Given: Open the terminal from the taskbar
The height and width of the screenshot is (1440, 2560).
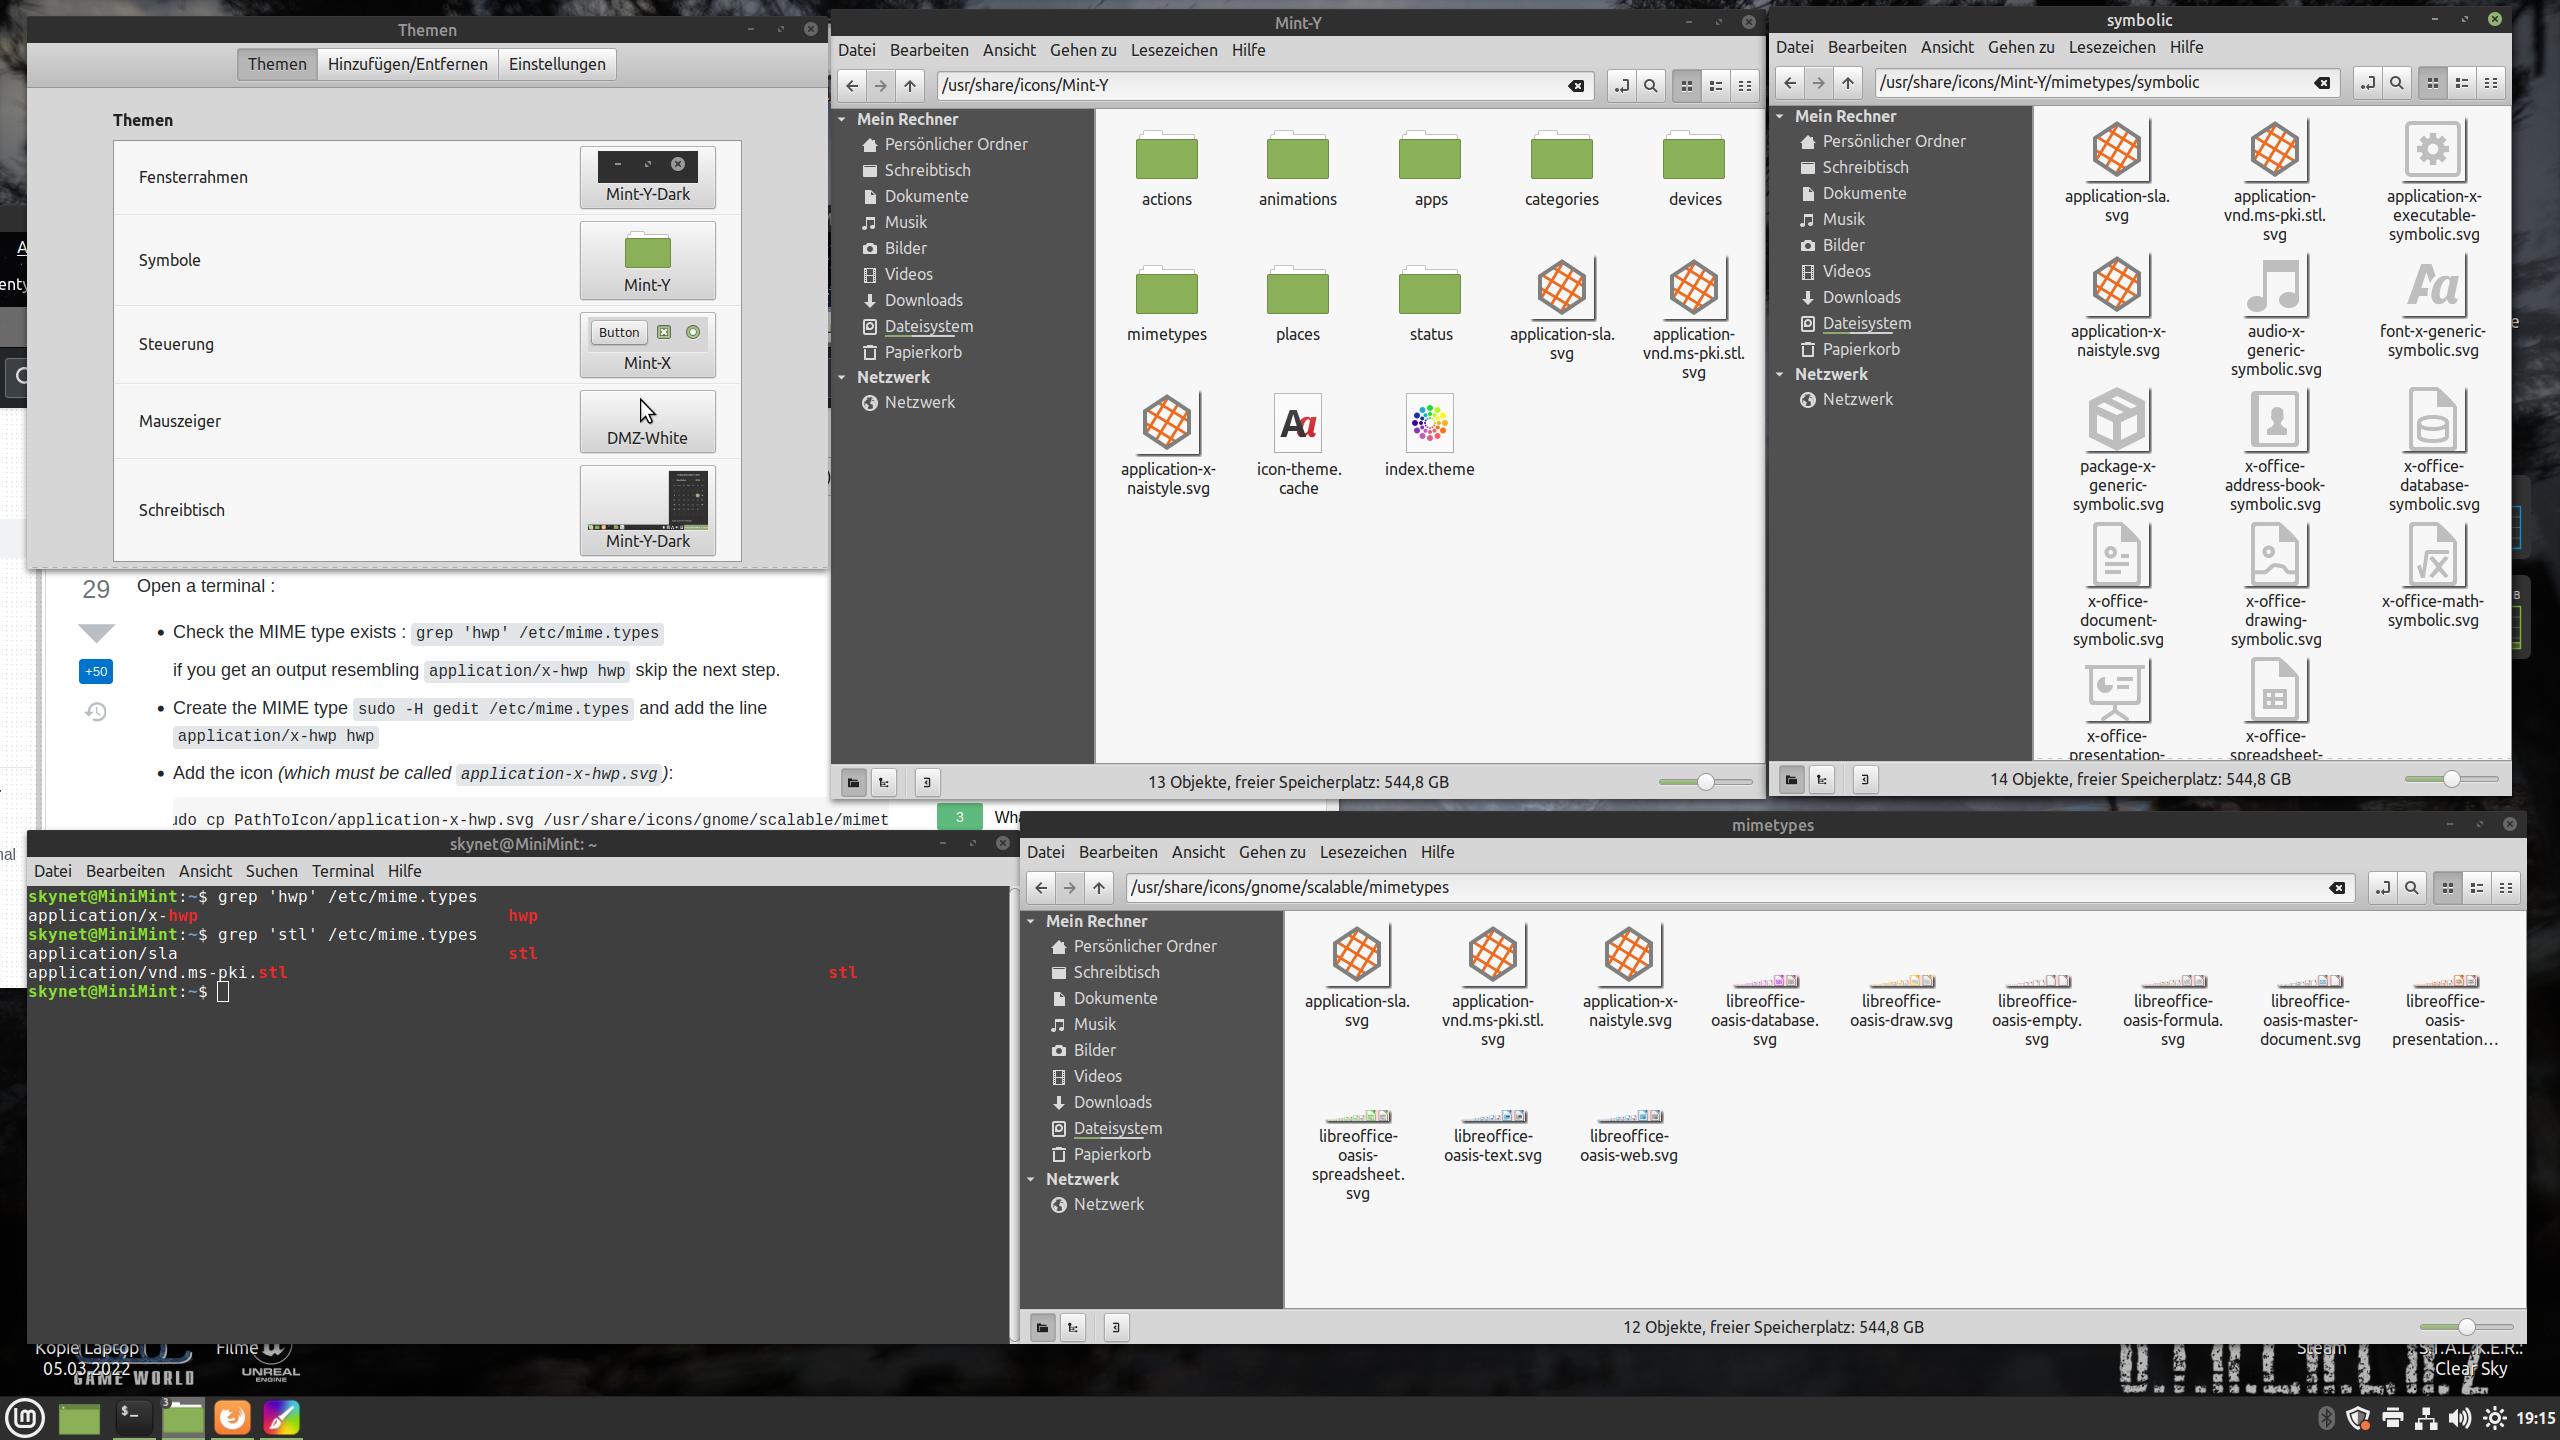Looking at the screenshot, I should (132, 1417).
